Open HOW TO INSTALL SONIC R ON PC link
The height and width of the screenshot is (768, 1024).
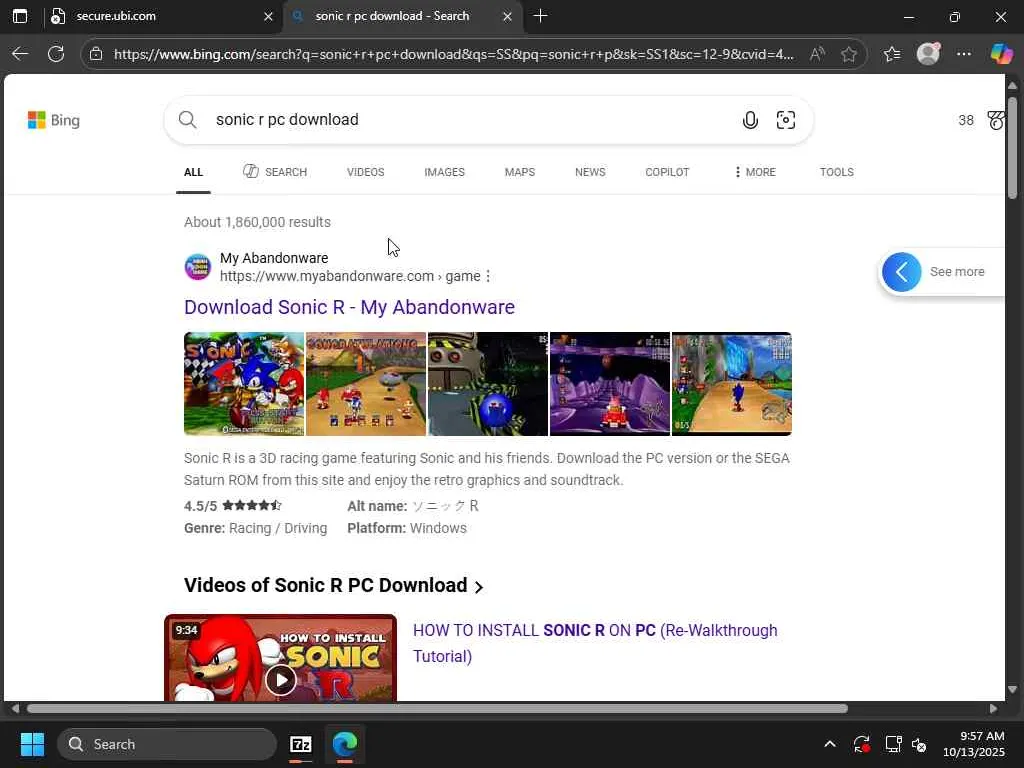point(595,643)
